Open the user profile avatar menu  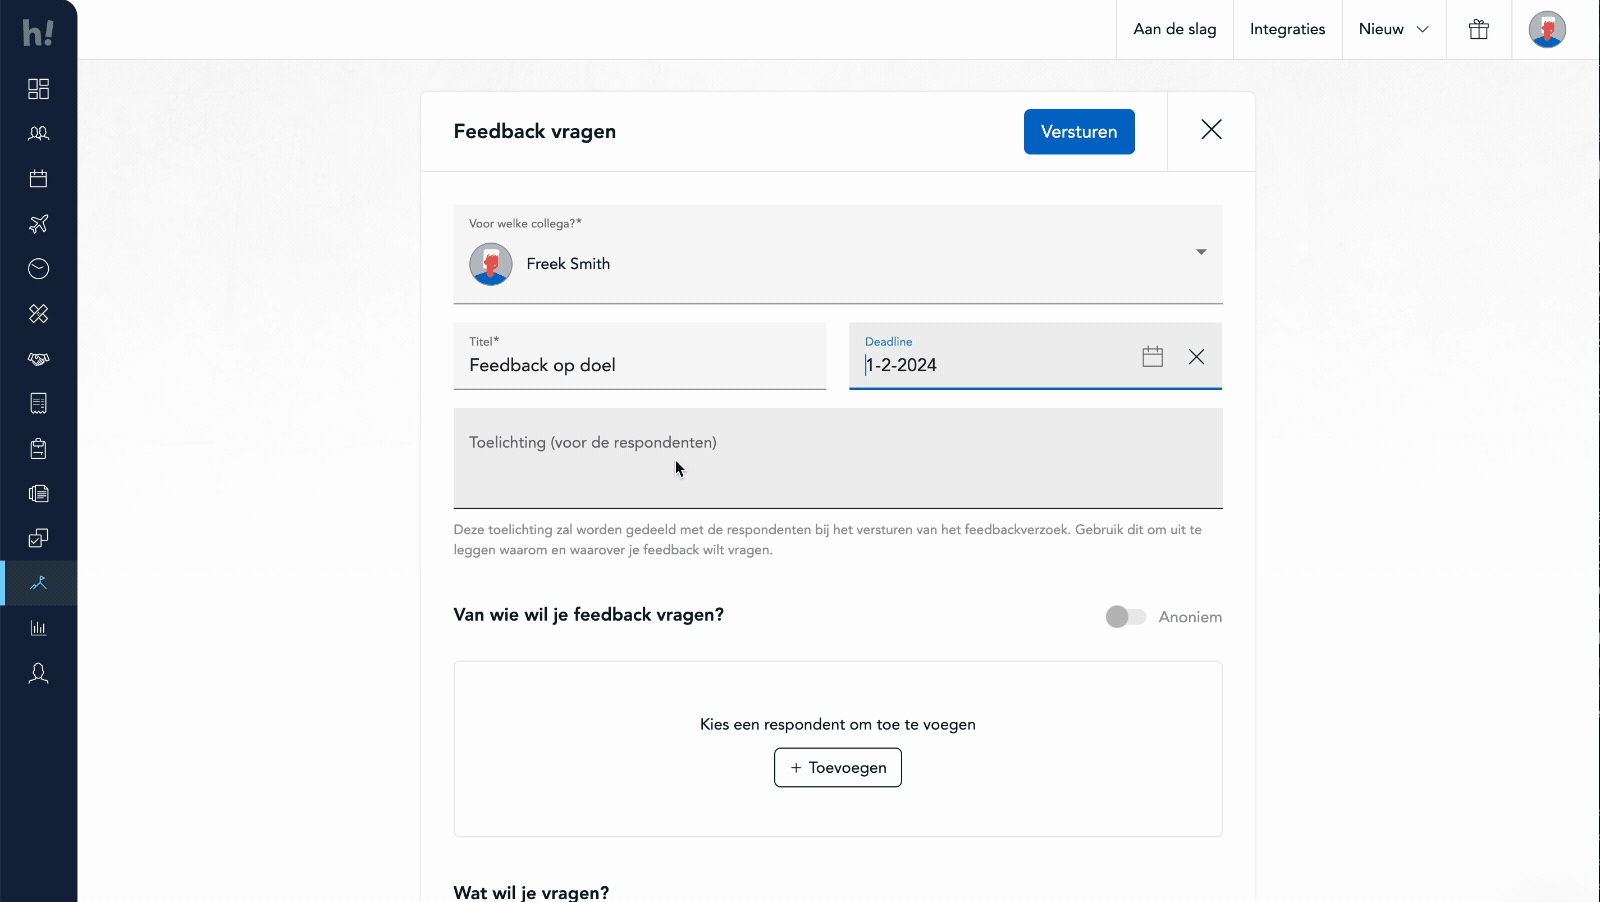pyautogui.click(x=1546, y=30)
